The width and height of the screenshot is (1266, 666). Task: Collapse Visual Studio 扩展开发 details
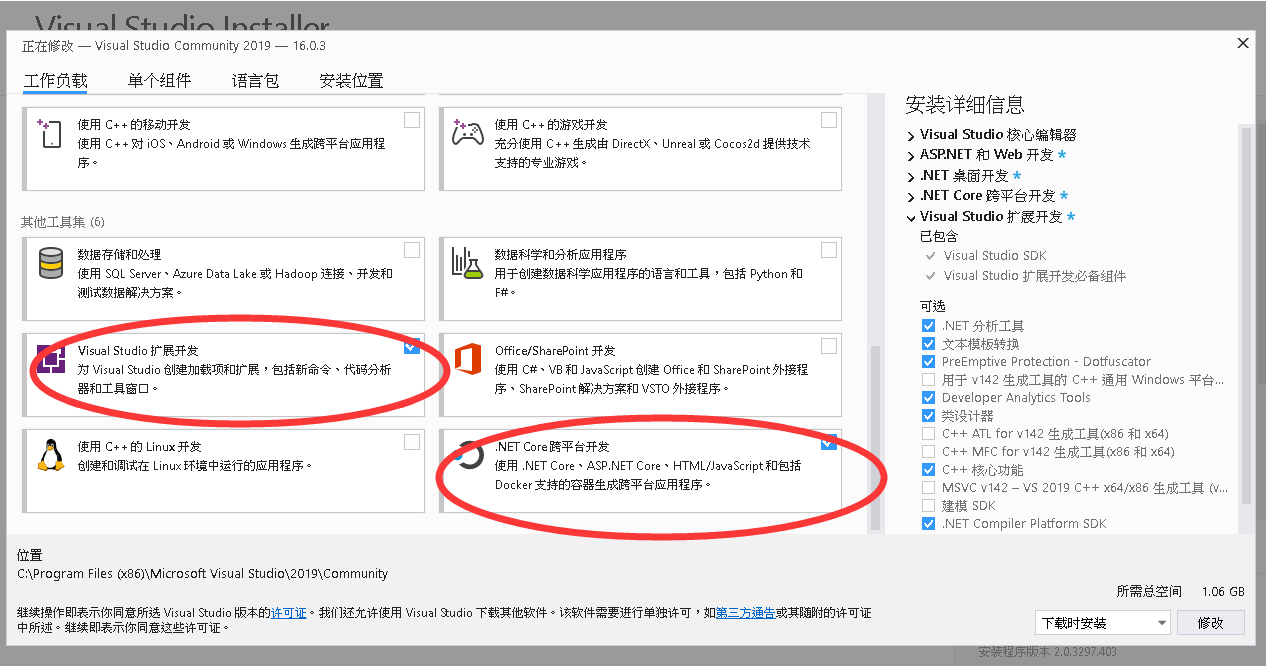coord(911,217)
